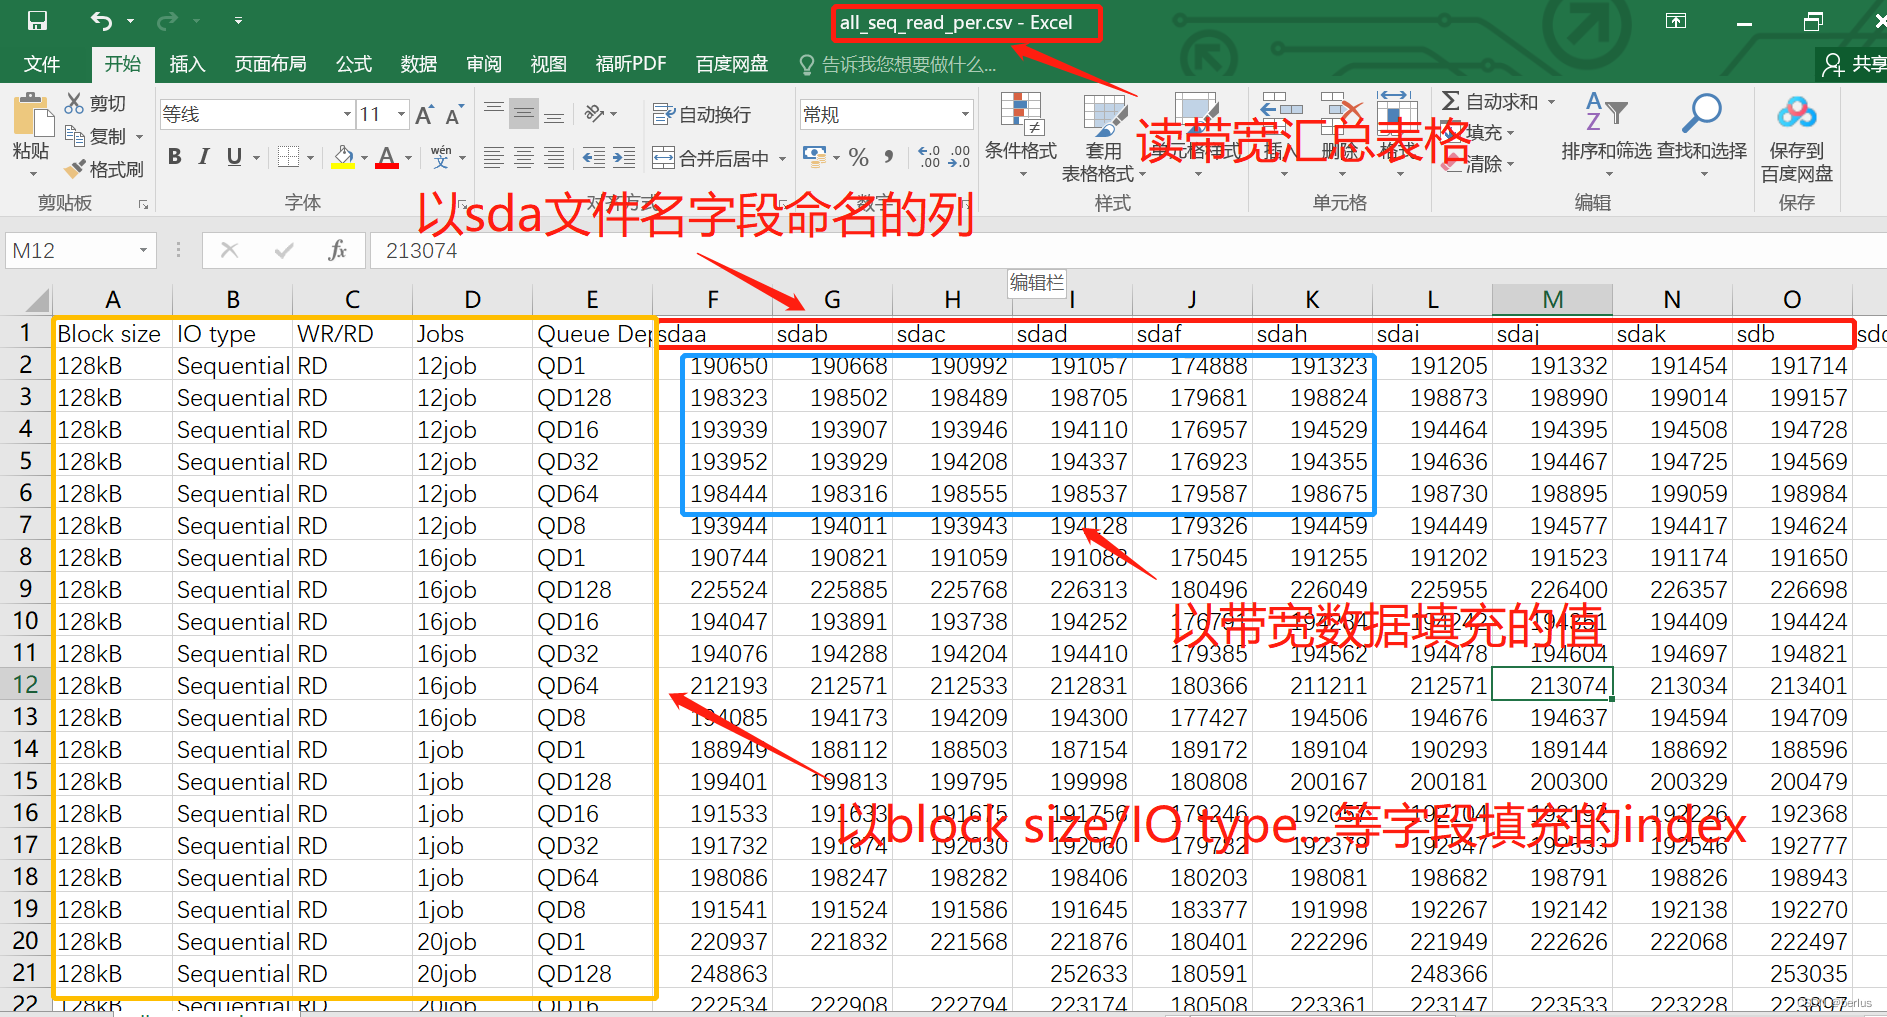Click the decrease indent icon
Screen dimensions: 1887x1017
click(593, 157)
